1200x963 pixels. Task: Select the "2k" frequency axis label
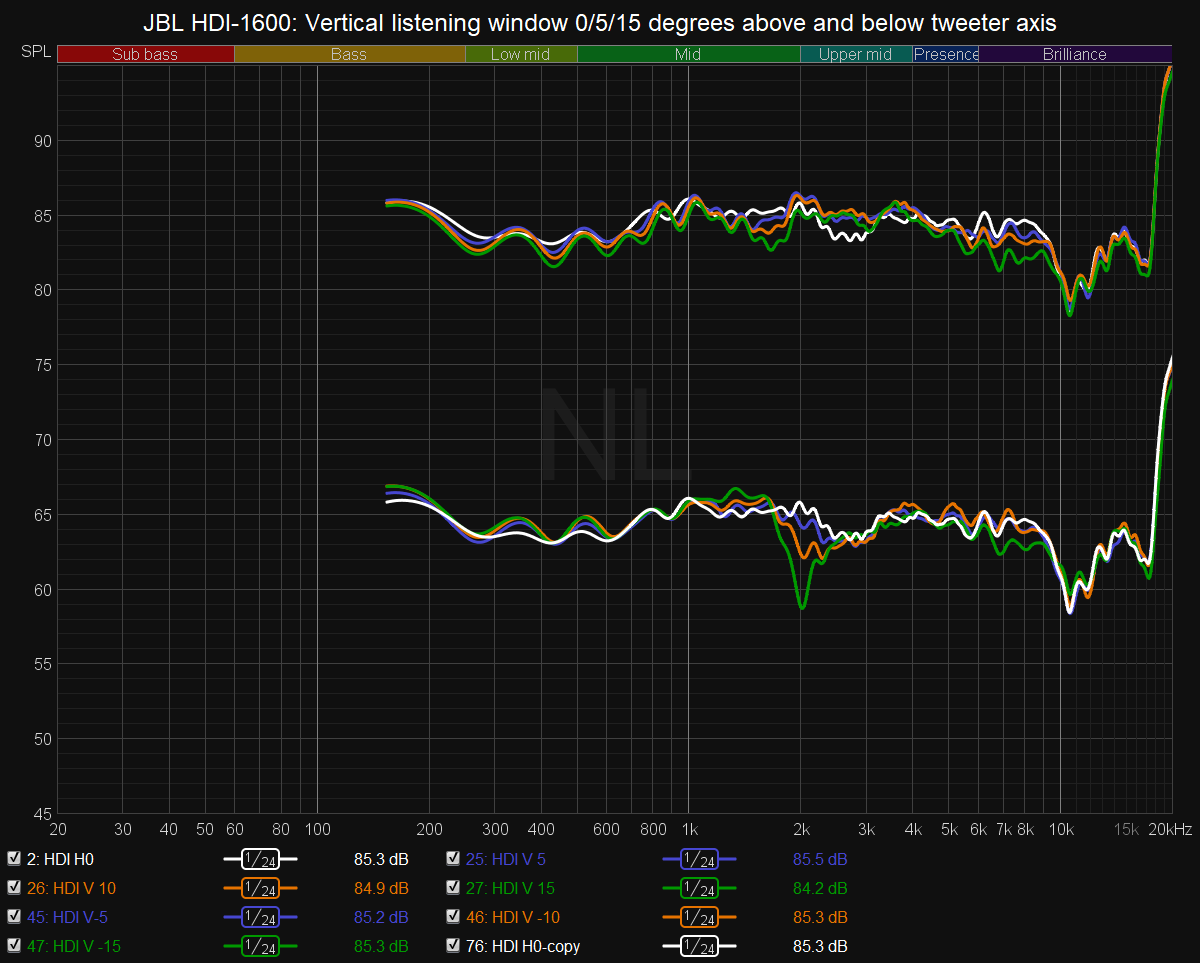[x=800, y=830]
